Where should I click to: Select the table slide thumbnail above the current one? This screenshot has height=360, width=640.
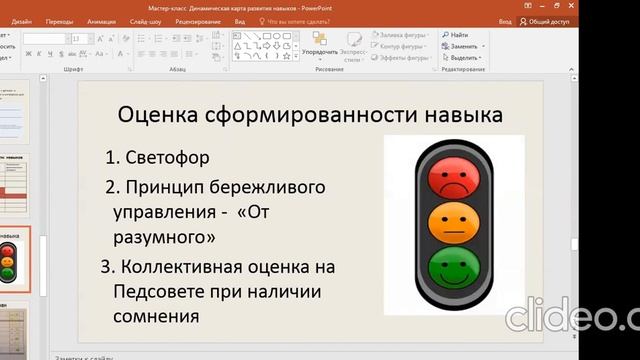(x=15, y=186)
